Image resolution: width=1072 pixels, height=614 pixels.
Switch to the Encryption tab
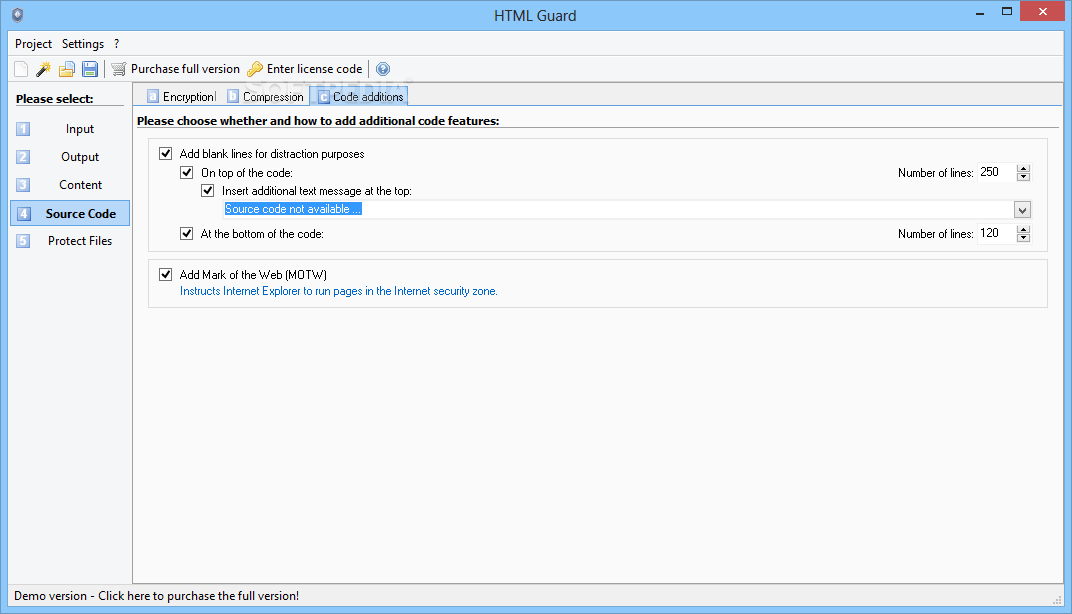click(181, 96)
